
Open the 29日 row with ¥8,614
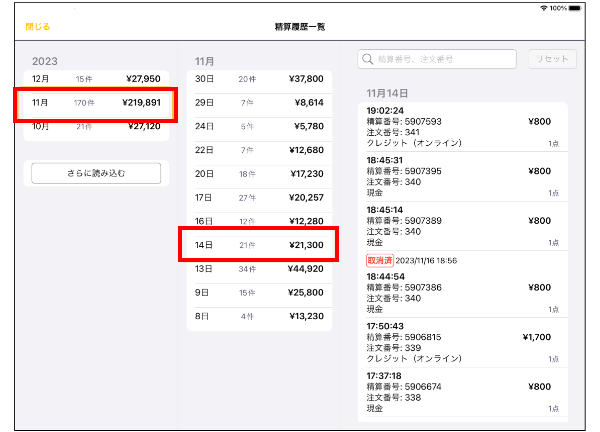point(259,102)
